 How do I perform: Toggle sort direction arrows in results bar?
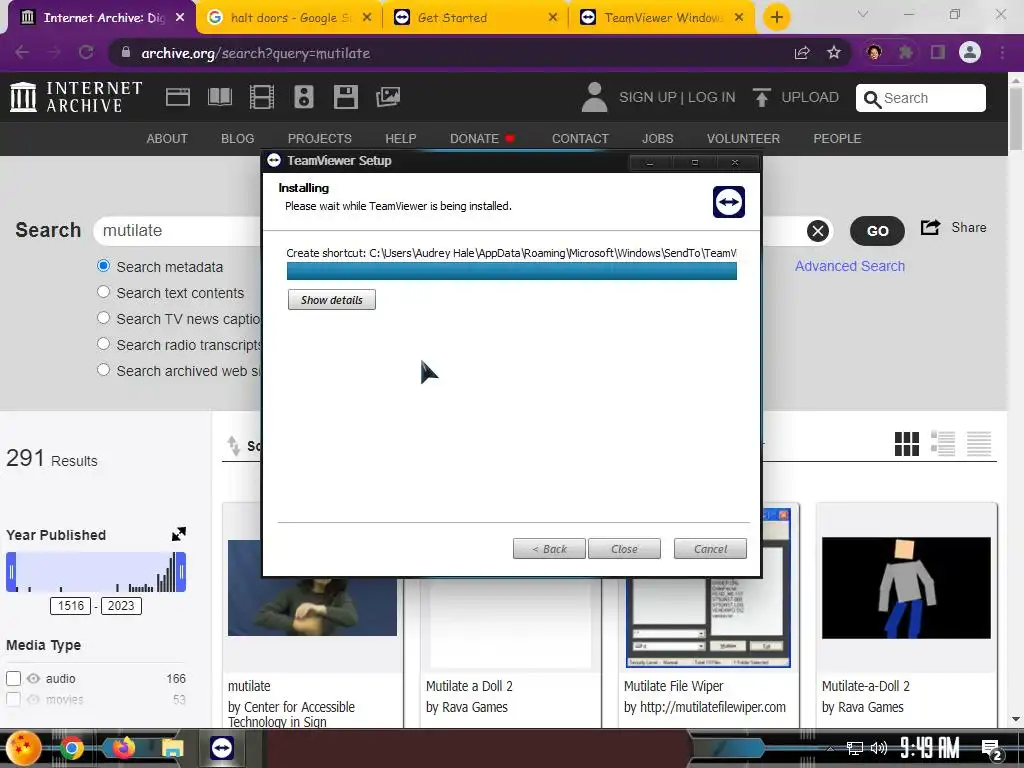point(233,445)
